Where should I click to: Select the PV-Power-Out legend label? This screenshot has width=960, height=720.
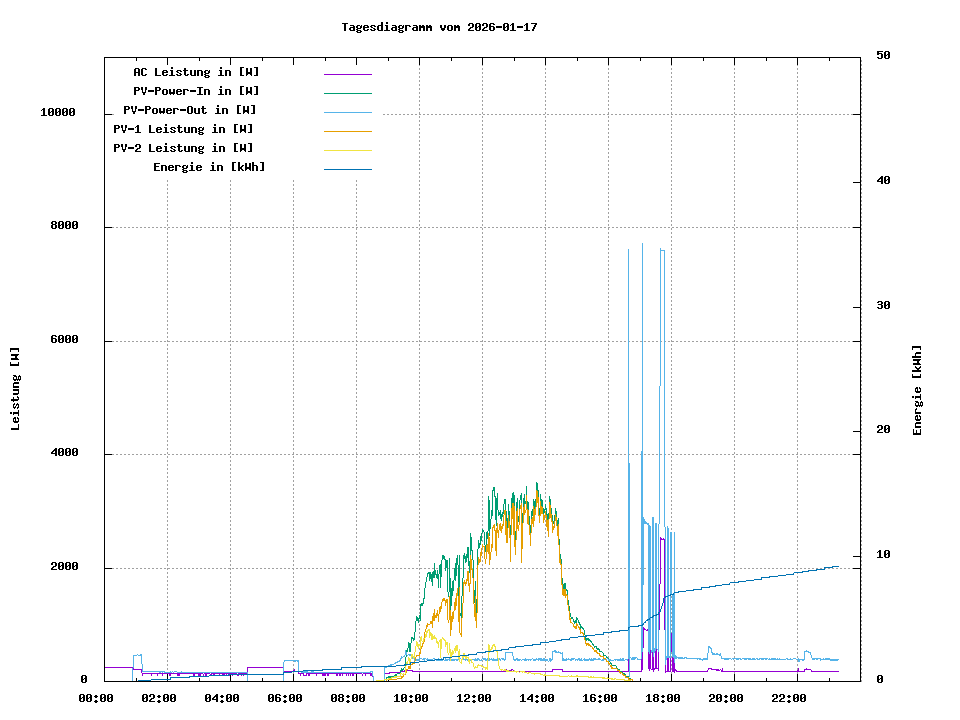coord(189,110)
